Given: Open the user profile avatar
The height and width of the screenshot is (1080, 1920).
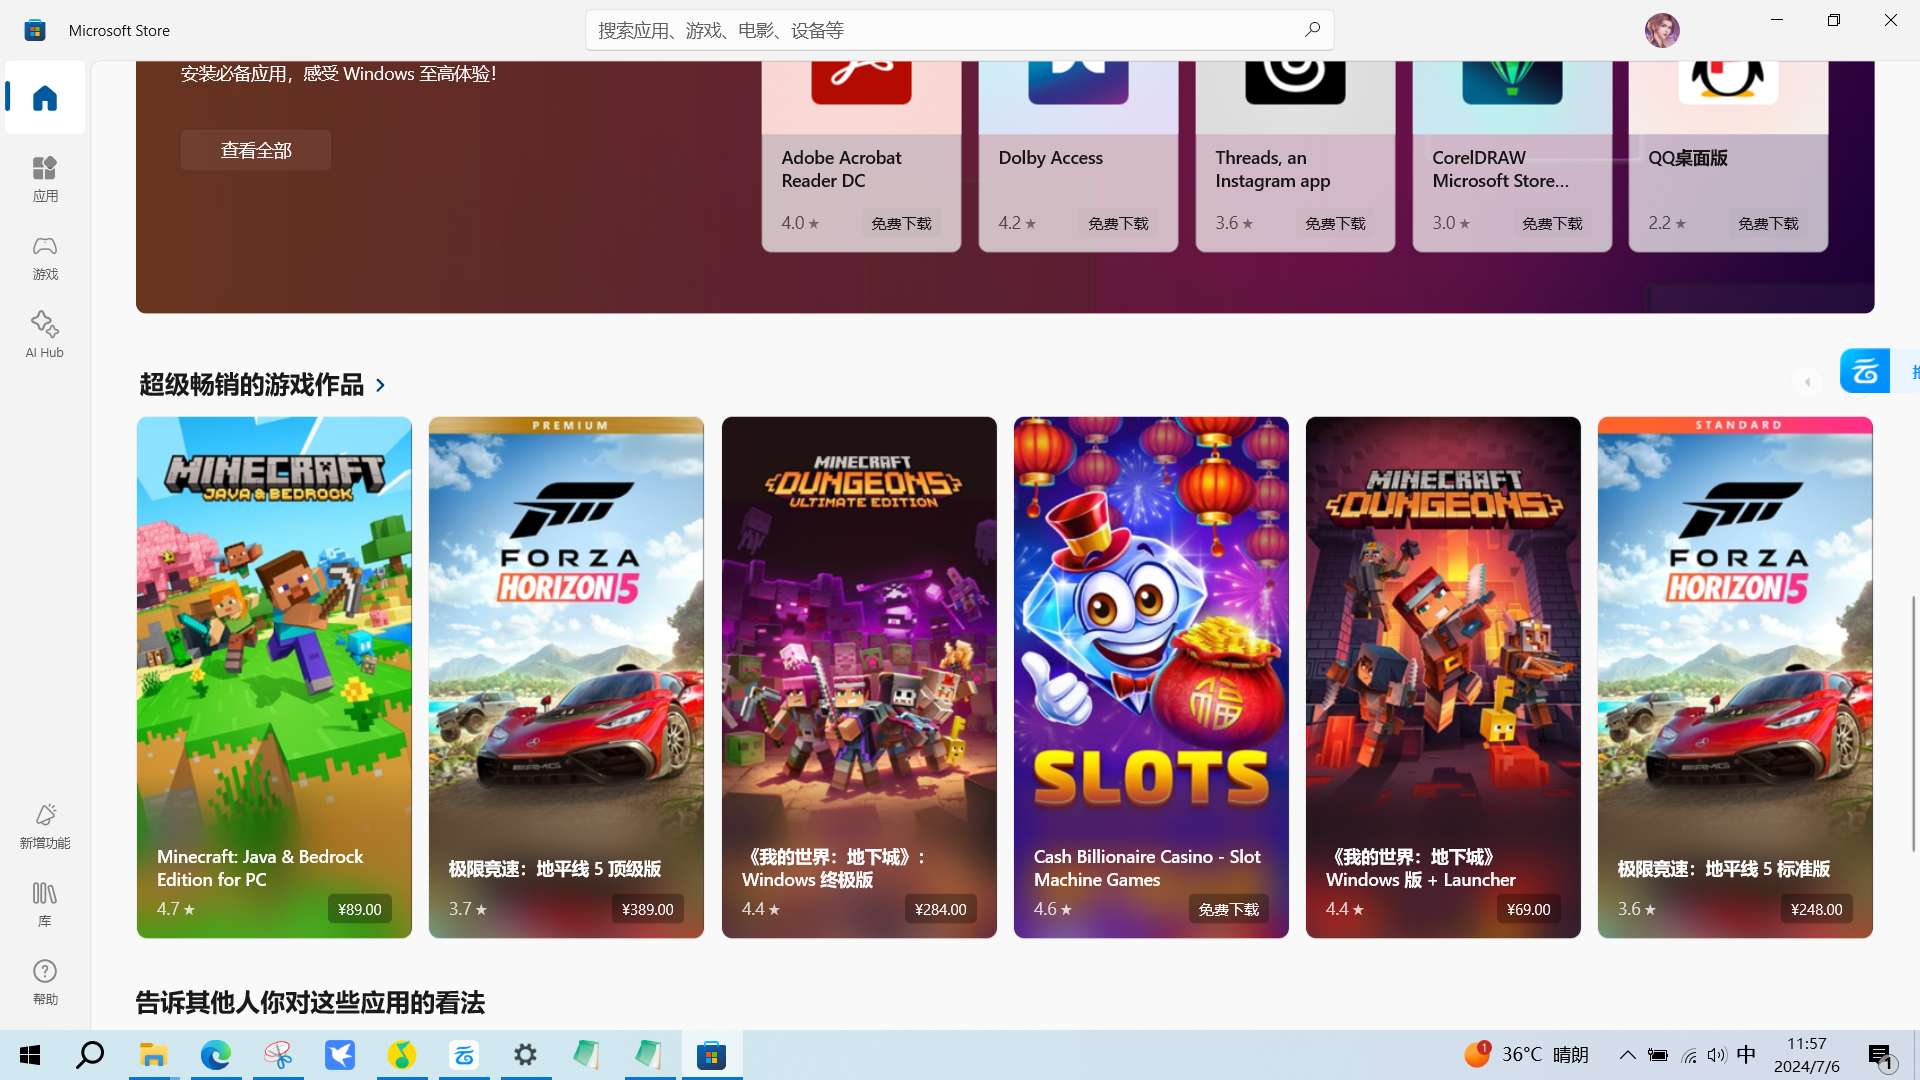Looking at the screenshot, I should [1662, 30].
